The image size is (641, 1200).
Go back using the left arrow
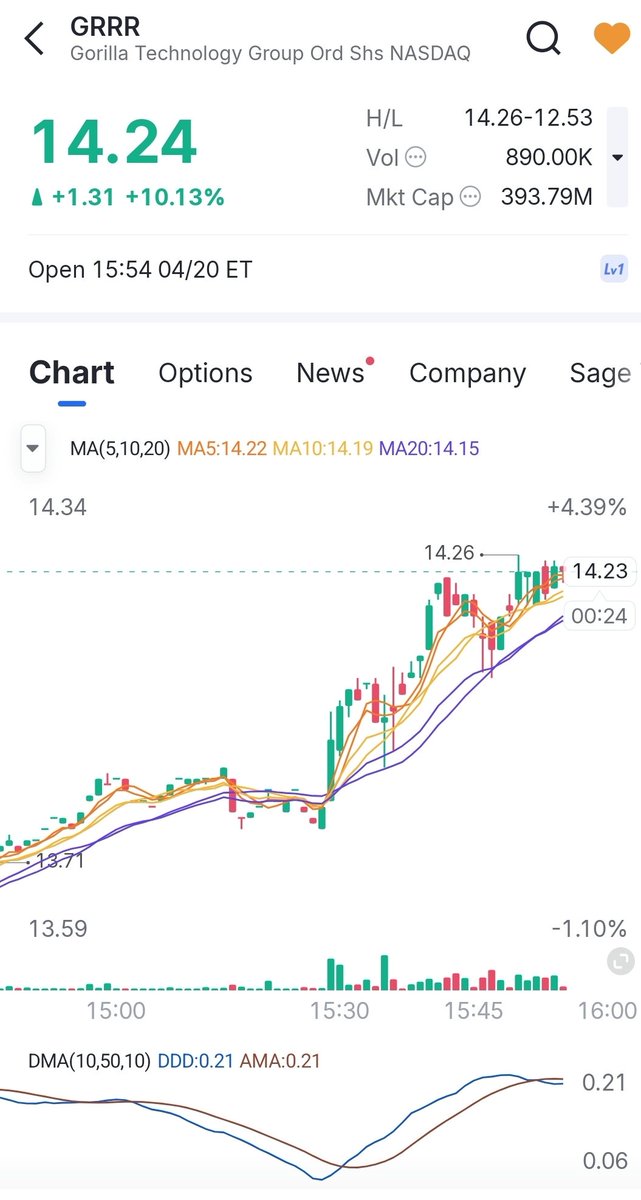pos(35,40)
